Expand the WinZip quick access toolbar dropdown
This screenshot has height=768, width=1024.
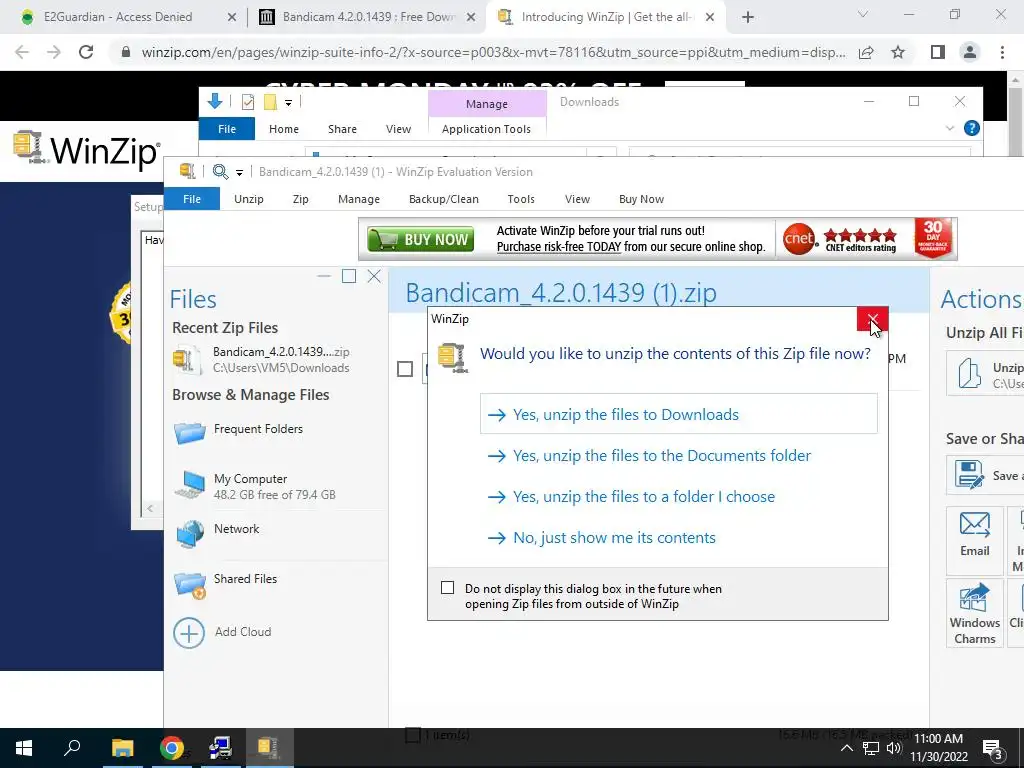click(x=240, y=172)
